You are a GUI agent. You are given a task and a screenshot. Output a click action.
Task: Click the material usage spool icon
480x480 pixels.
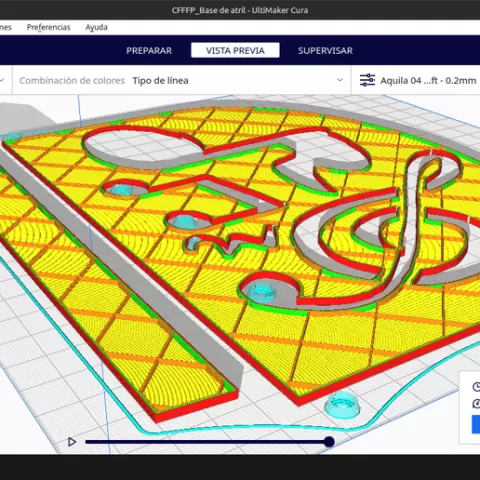pos(476,404)
